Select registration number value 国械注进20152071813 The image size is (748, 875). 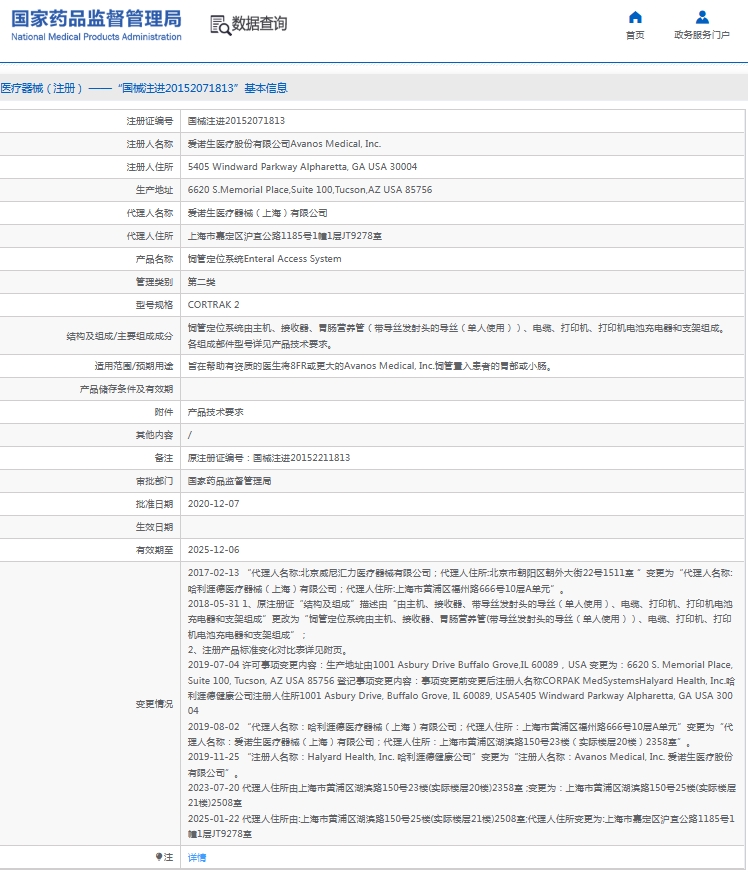point(236,121)
